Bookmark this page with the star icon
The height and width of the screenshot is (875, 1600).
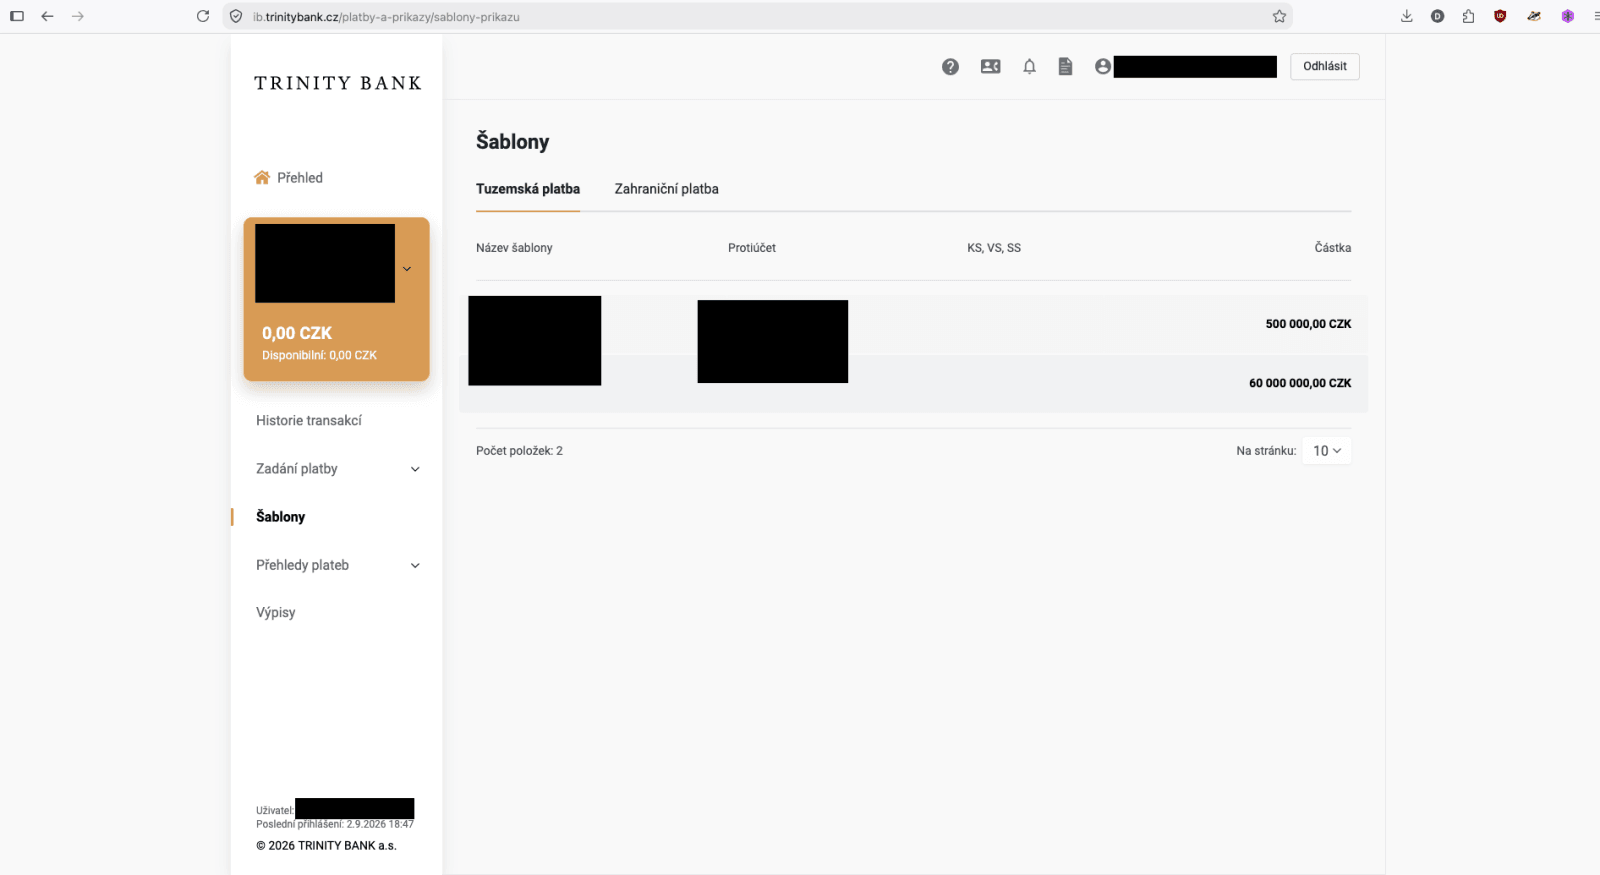point(1279,16)
